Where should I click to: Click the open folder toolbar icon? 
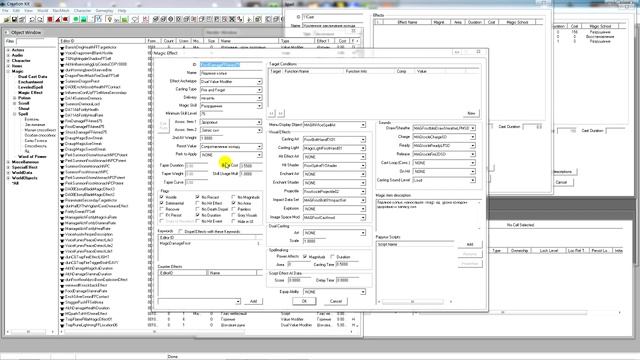coord(7,19)
